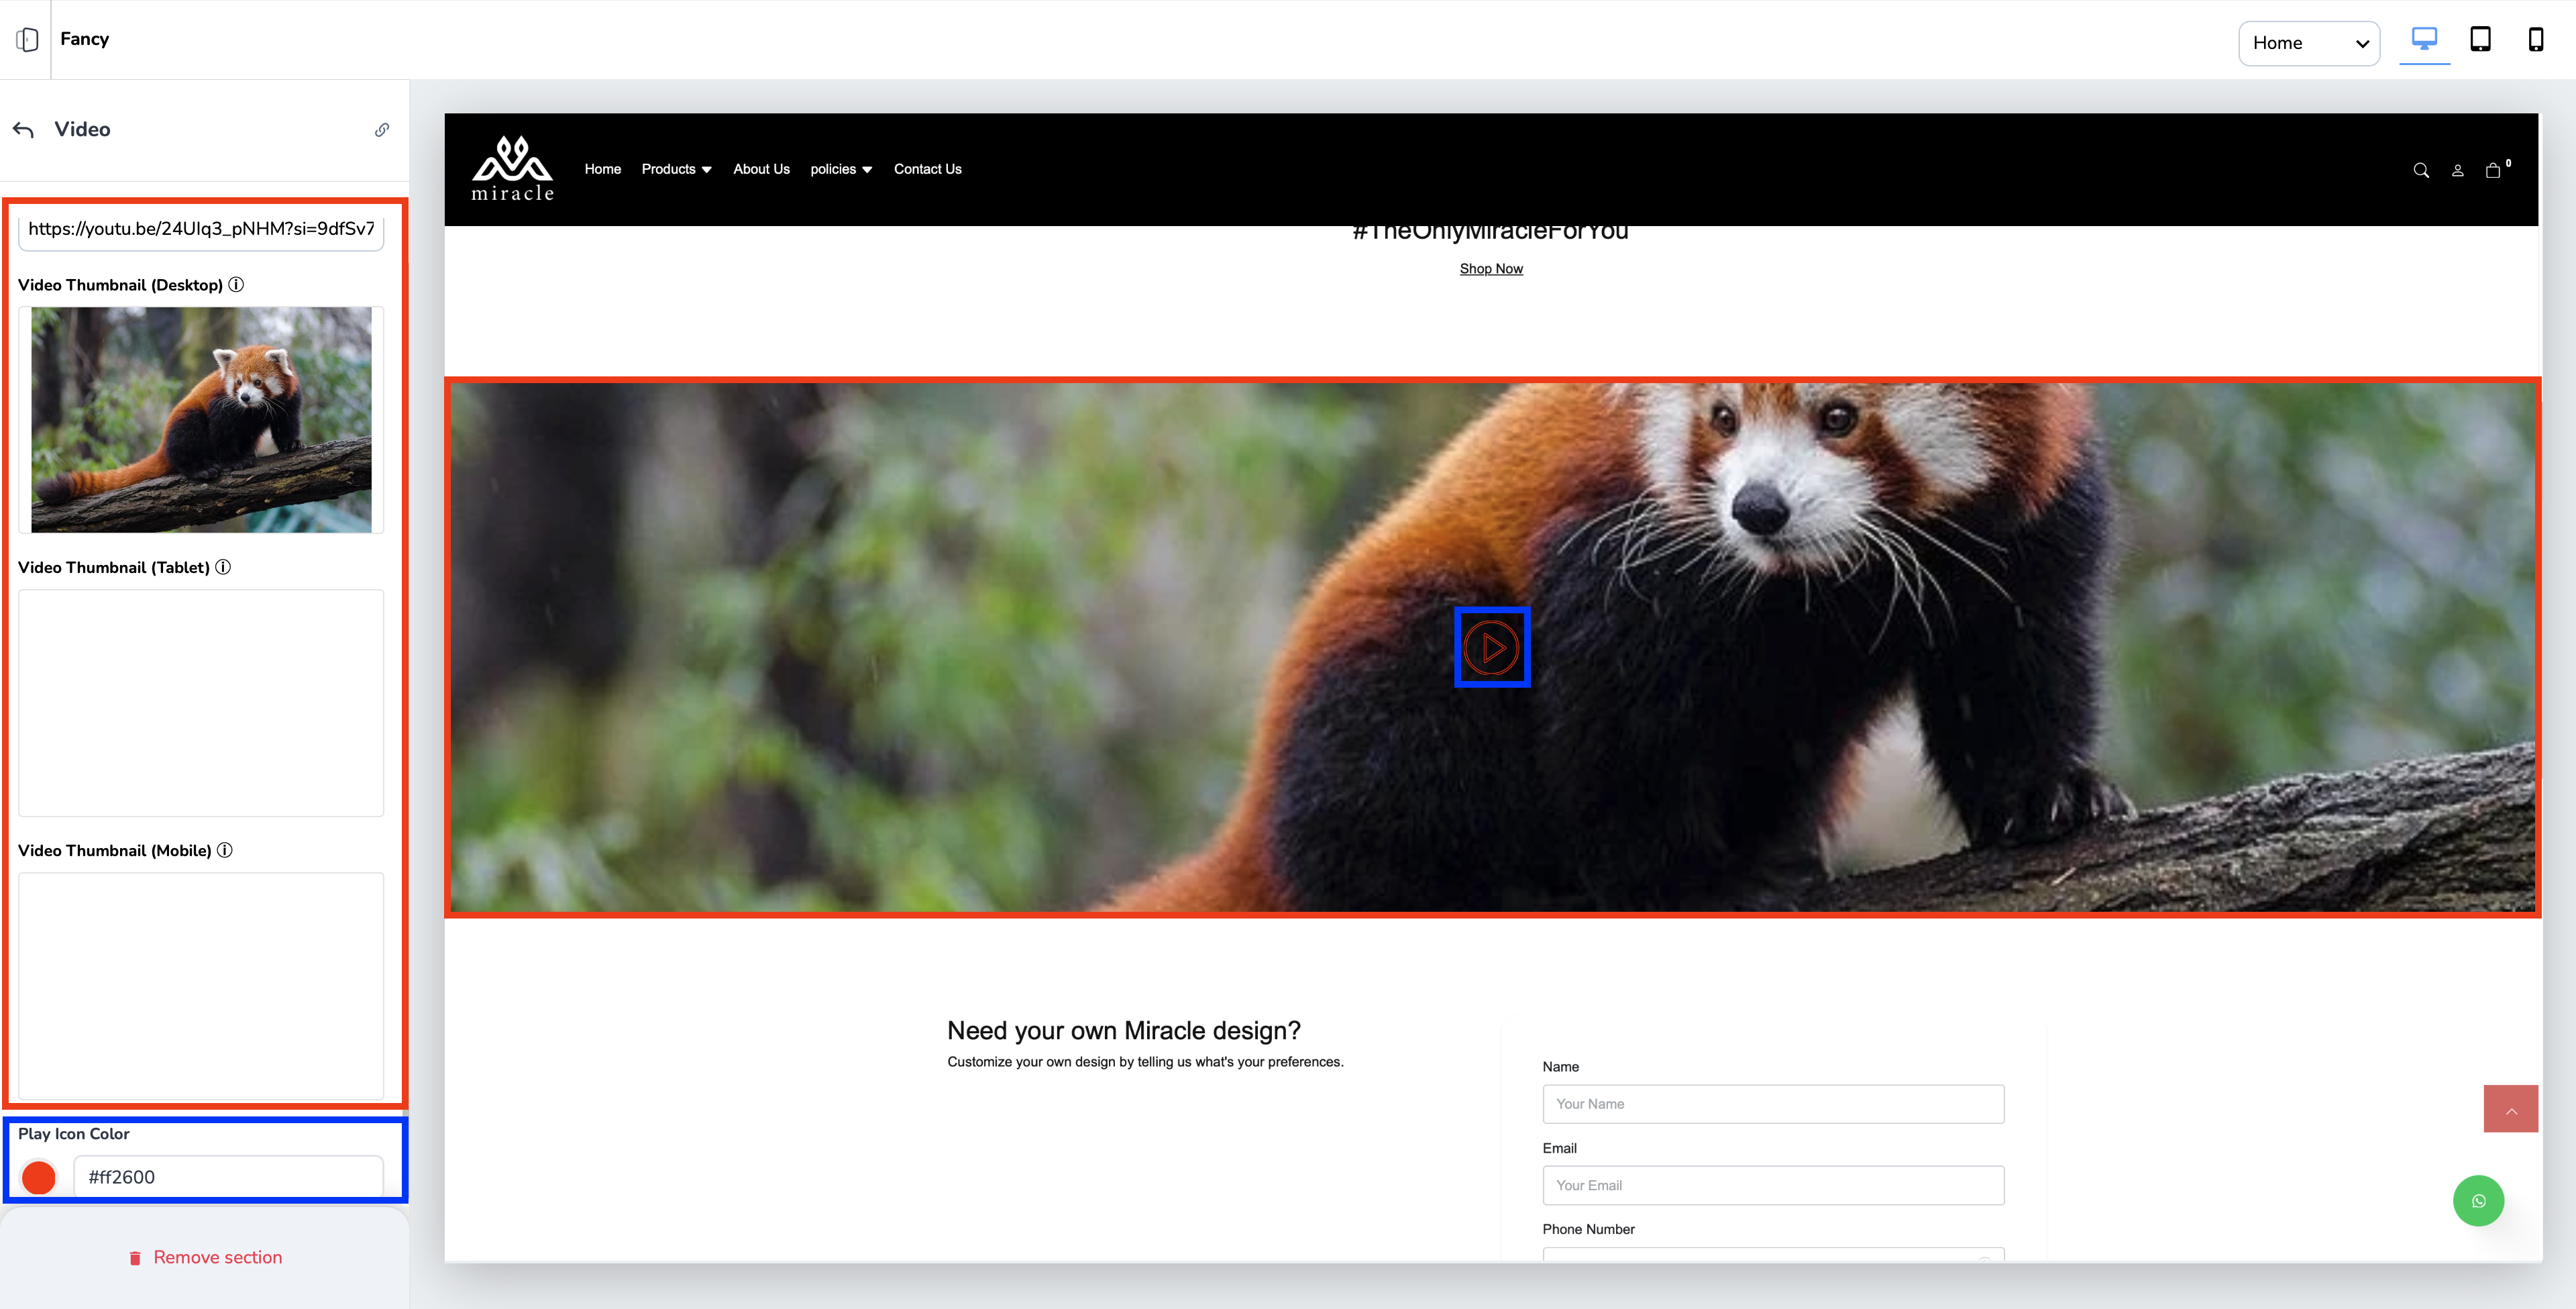Screen dimensions: 2576x1309
Task: Click the link icon in Video header
Action: click(382, 130)
